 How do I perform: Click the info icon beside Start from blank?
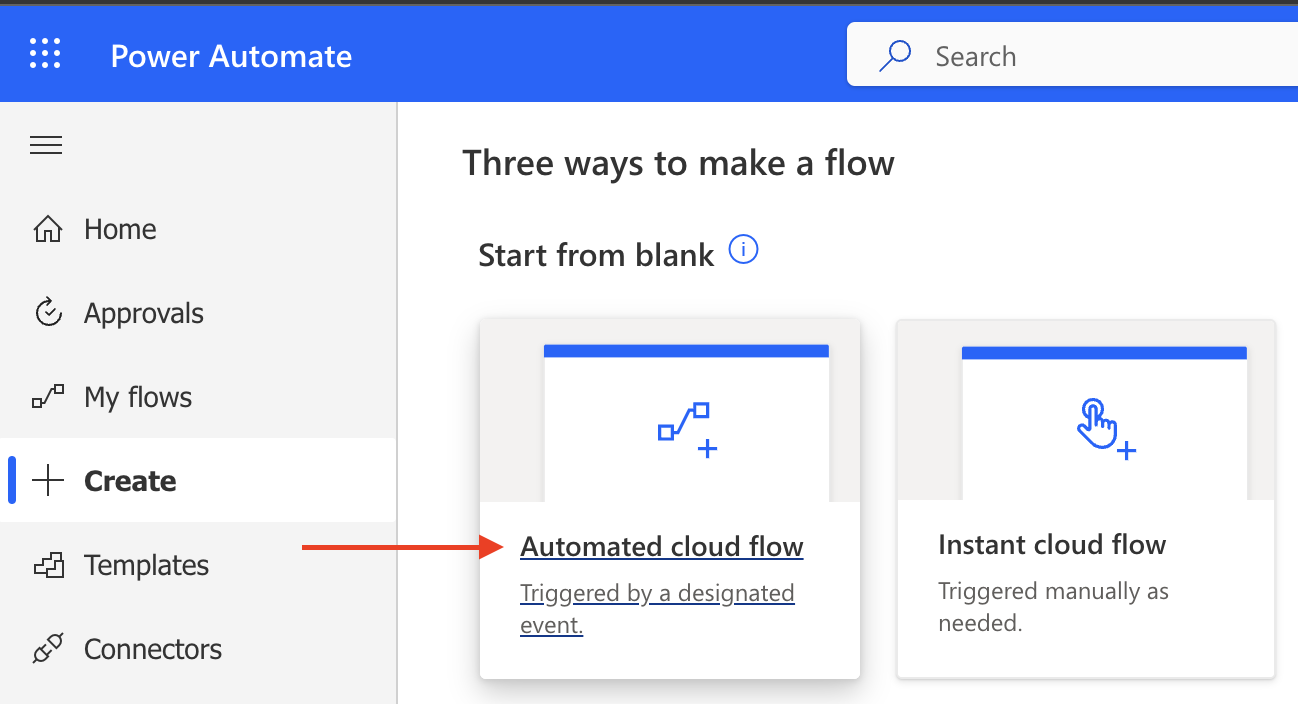pyautogui.click(x=743, y=249)
